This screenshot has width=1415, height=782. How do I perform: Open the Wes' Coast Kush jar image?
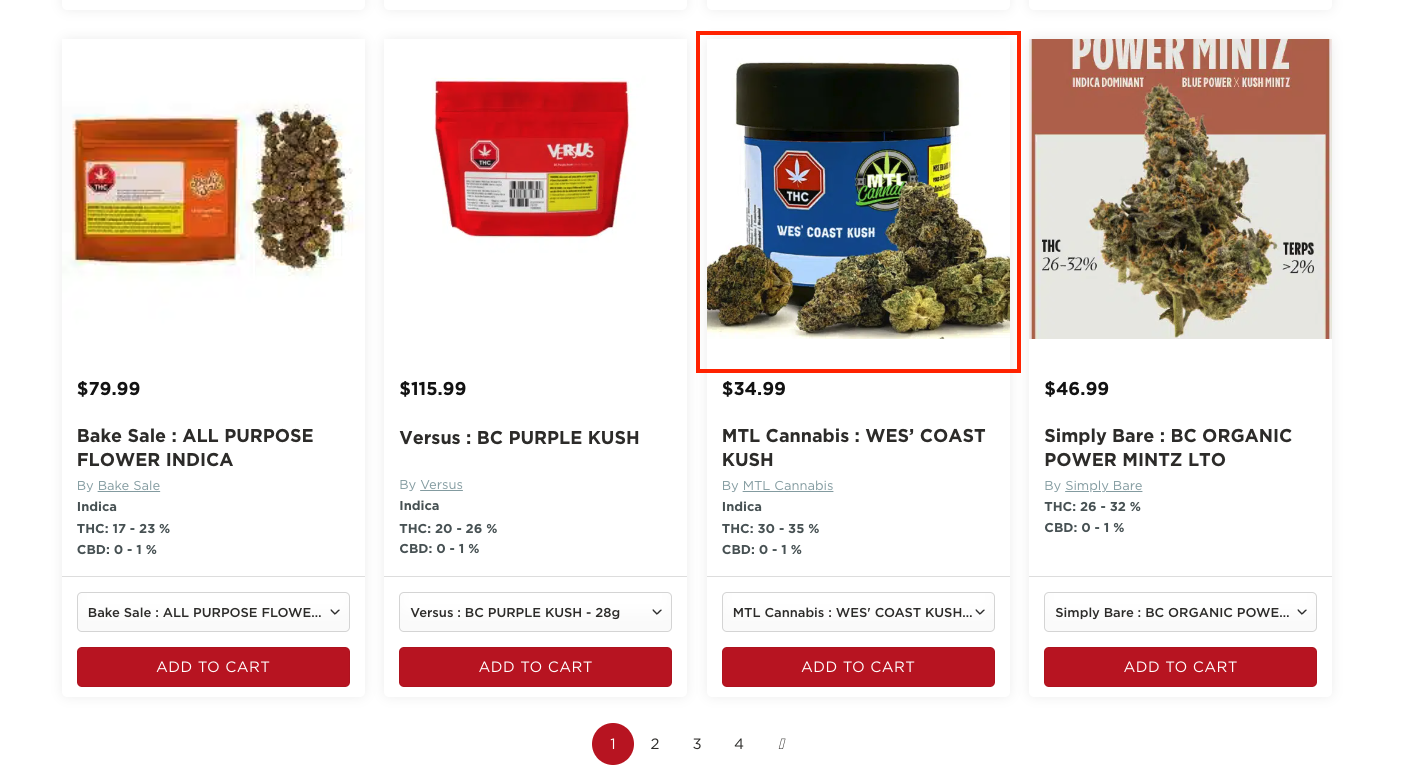858,202
